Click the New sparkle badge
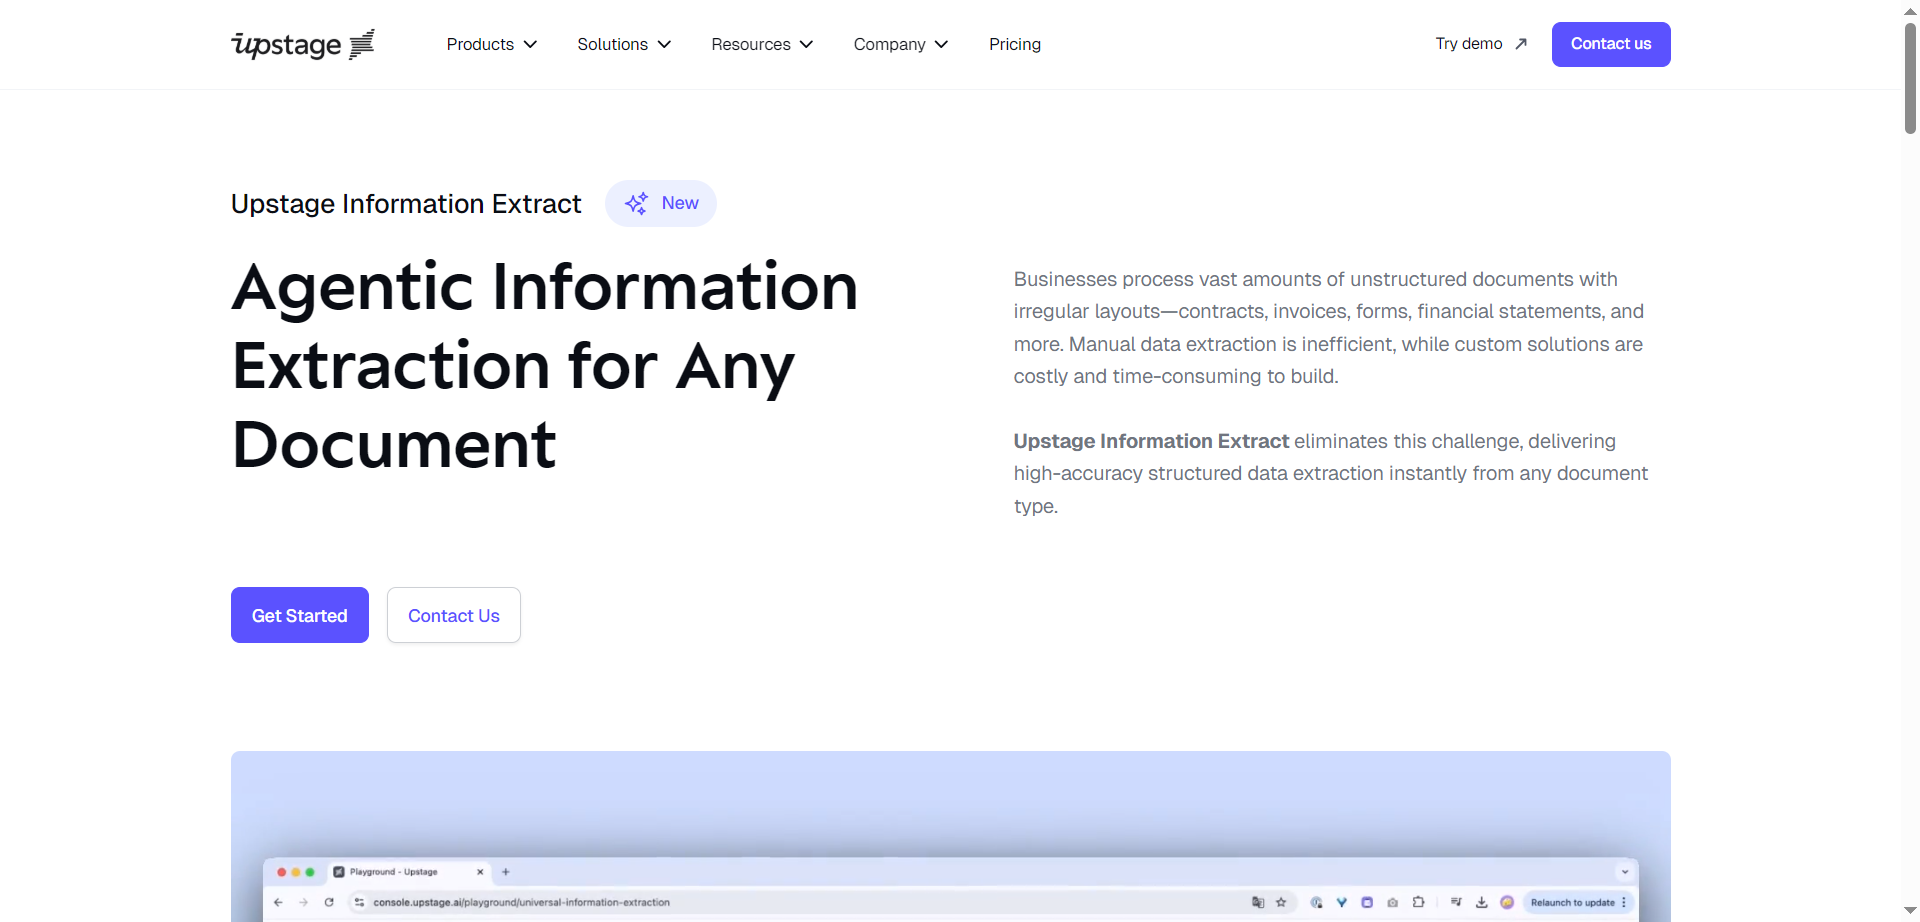 click(x=661, y=203)
